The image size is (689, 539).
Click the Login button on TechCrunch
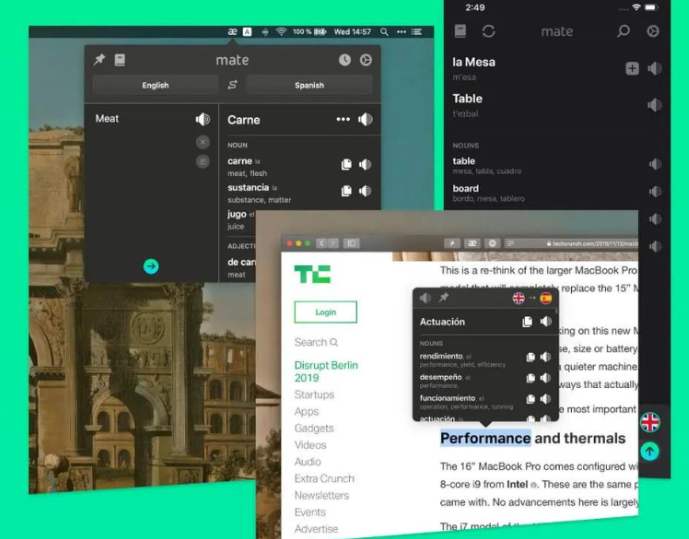pyautogui.click(x=326, y=312)
